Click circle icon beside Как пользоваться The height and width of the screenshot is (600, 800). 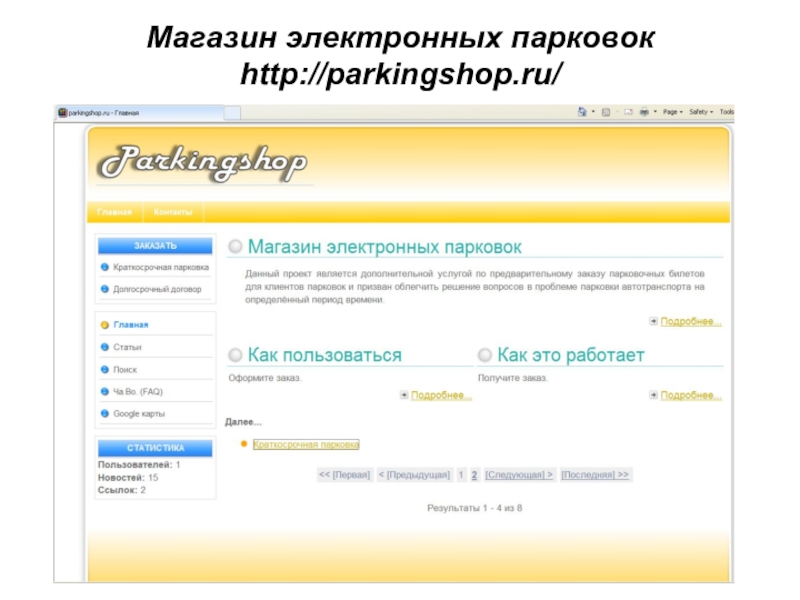pyautogui.click(x=235, y=355)
